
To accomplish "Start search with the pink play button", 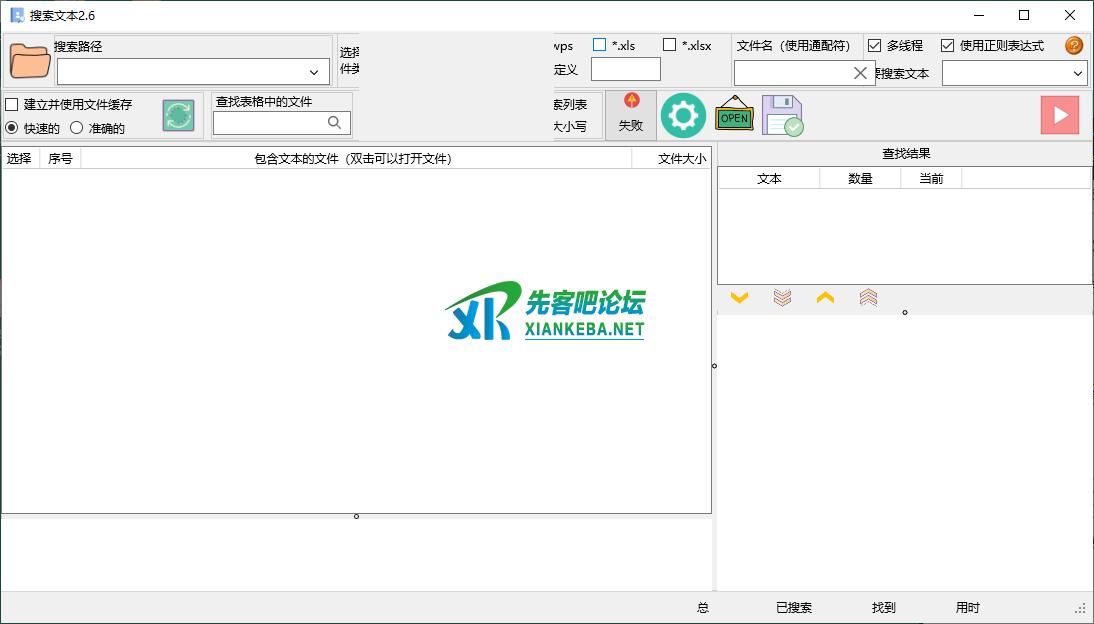I will pos(1059,115).
